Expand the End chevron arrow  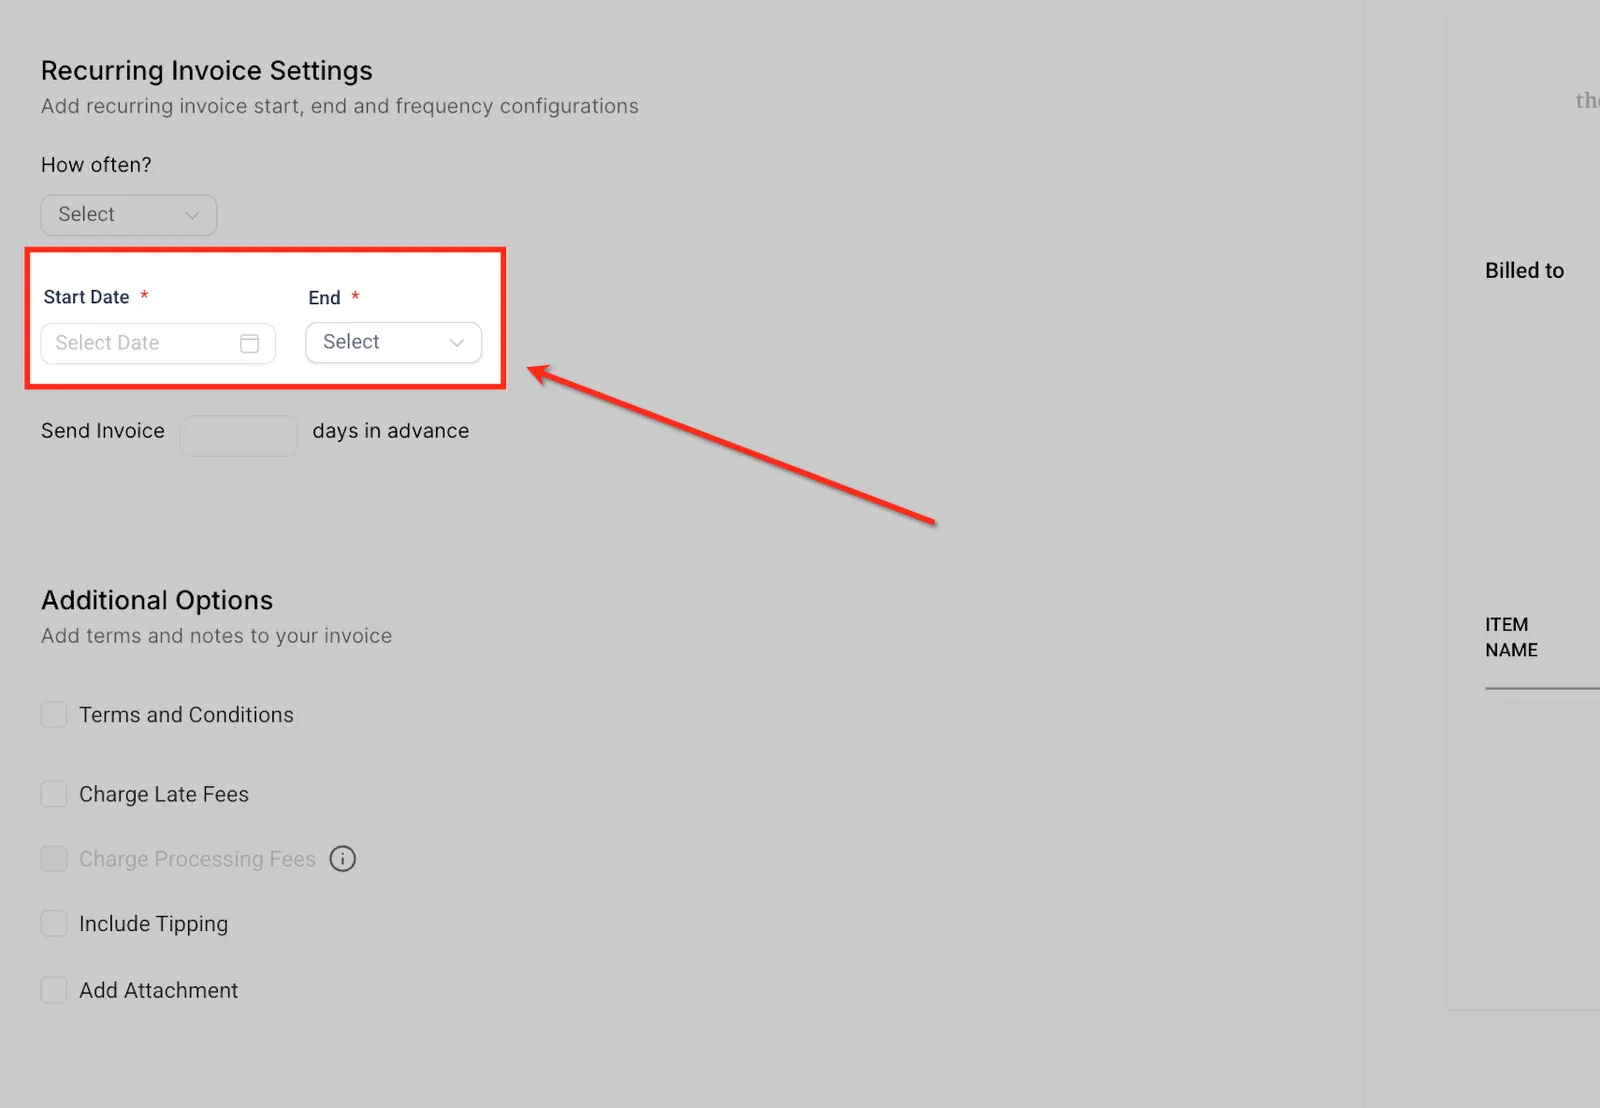tap(457, 343)
